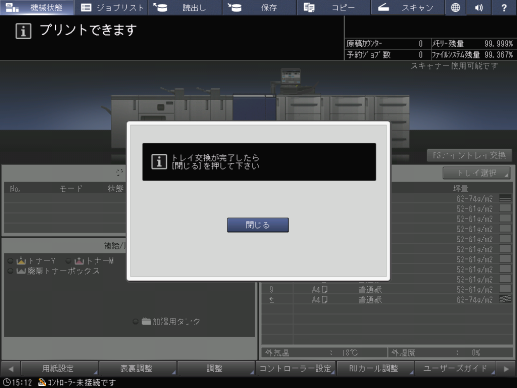Click the clock icon showing 15:12

click(x=6, y=382)
